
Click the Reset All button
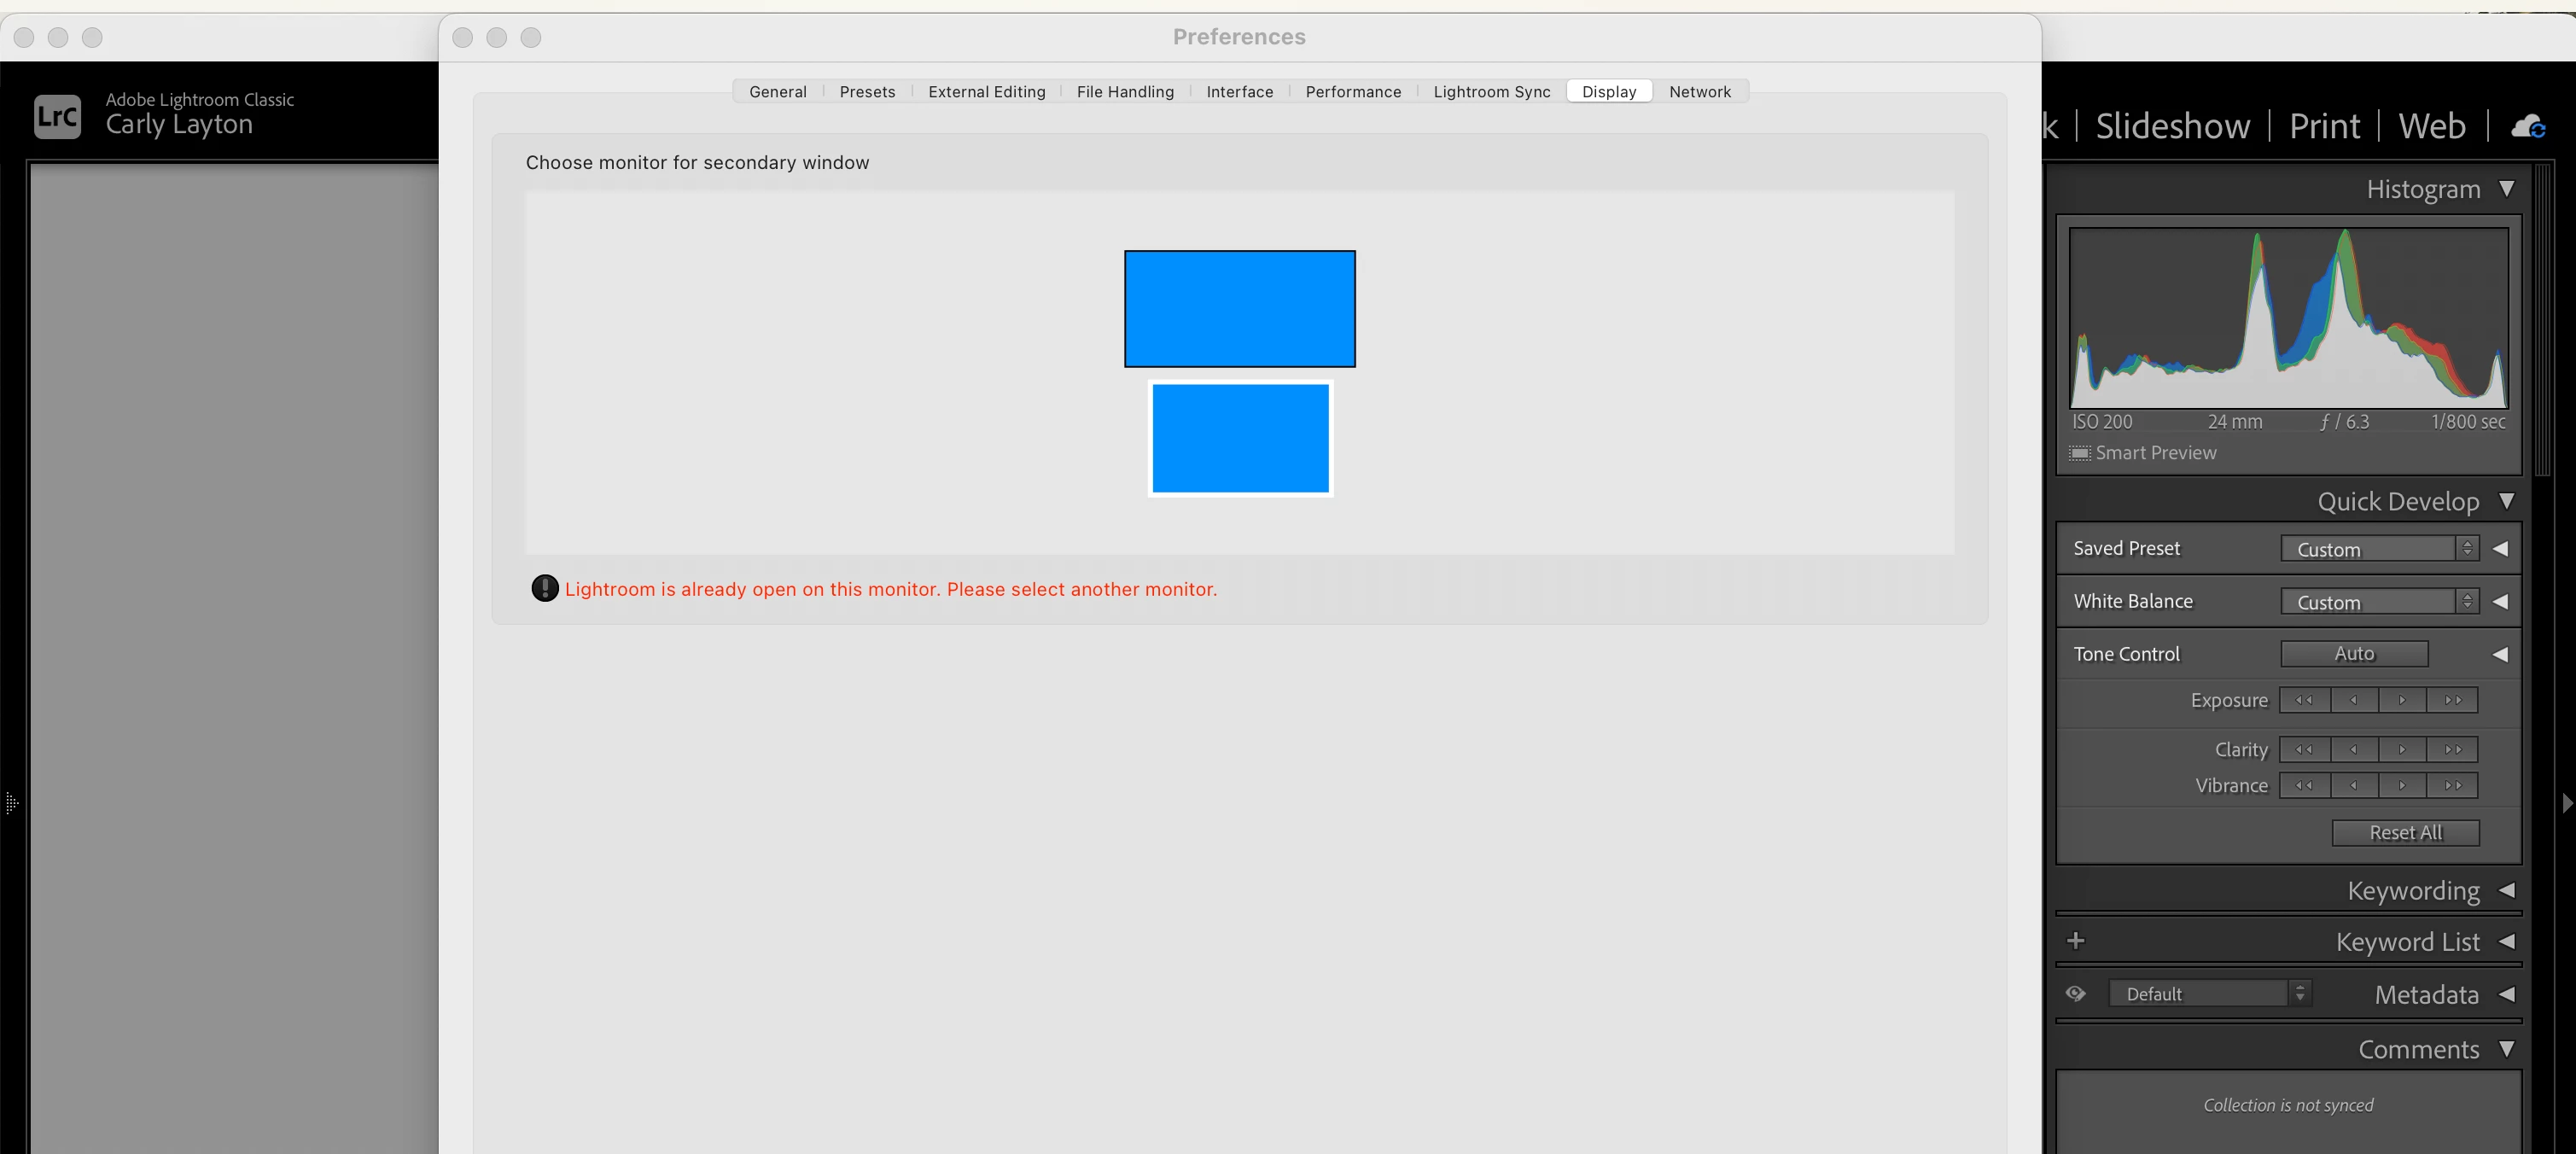2405,832
